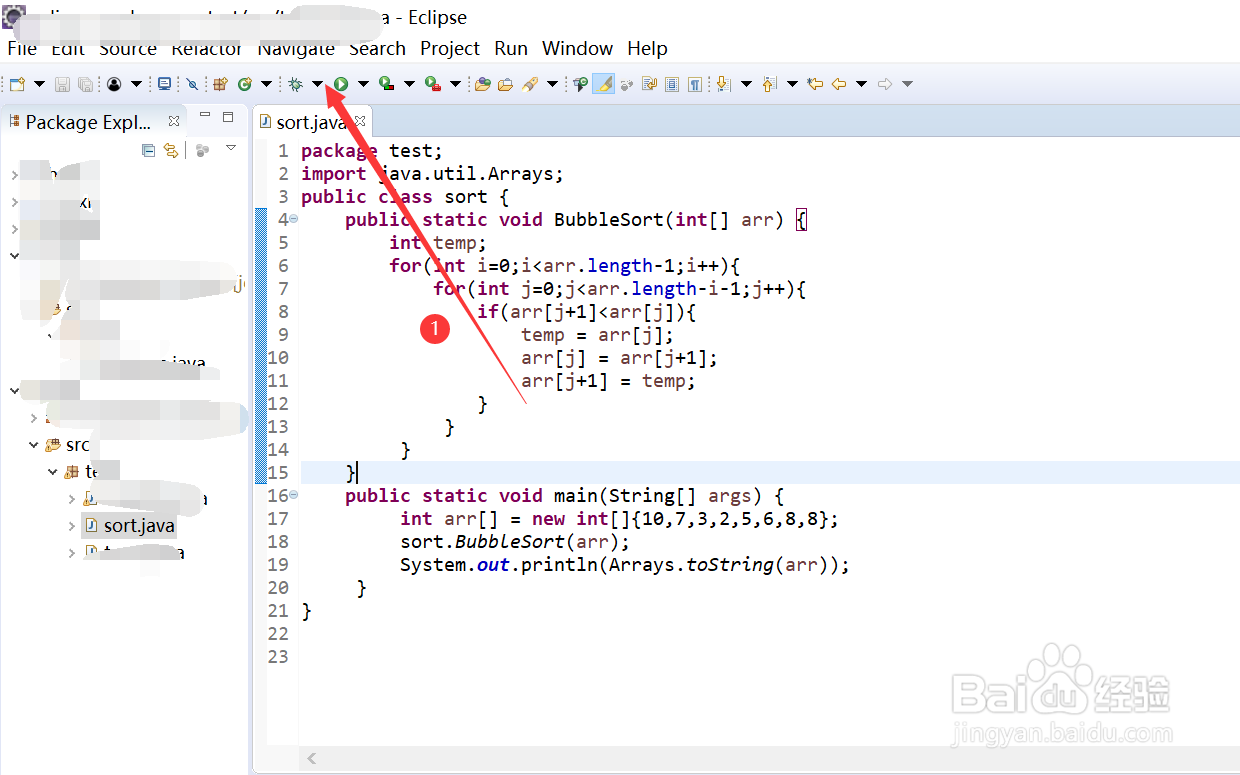Click the Next Annotation down-arrow icon

(x=724, y=84)
